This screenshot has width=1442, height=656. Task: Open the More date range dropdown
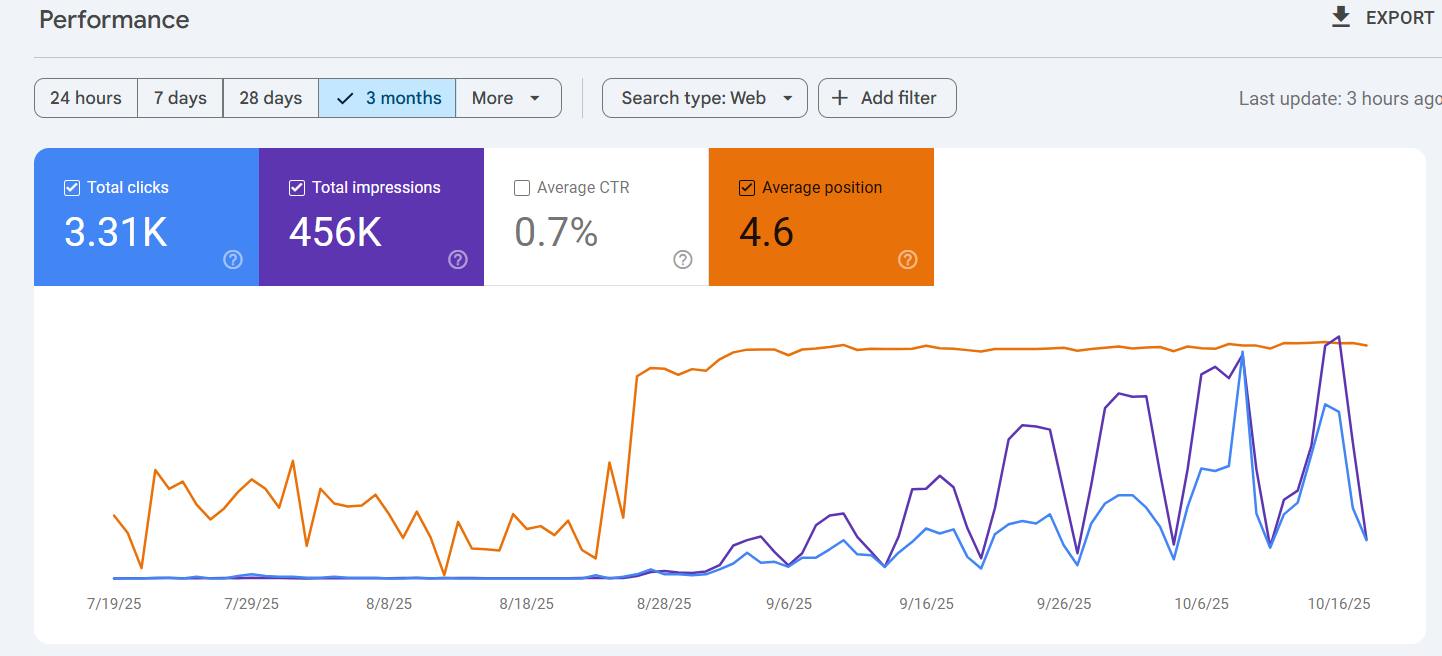(x=507, y=98)
